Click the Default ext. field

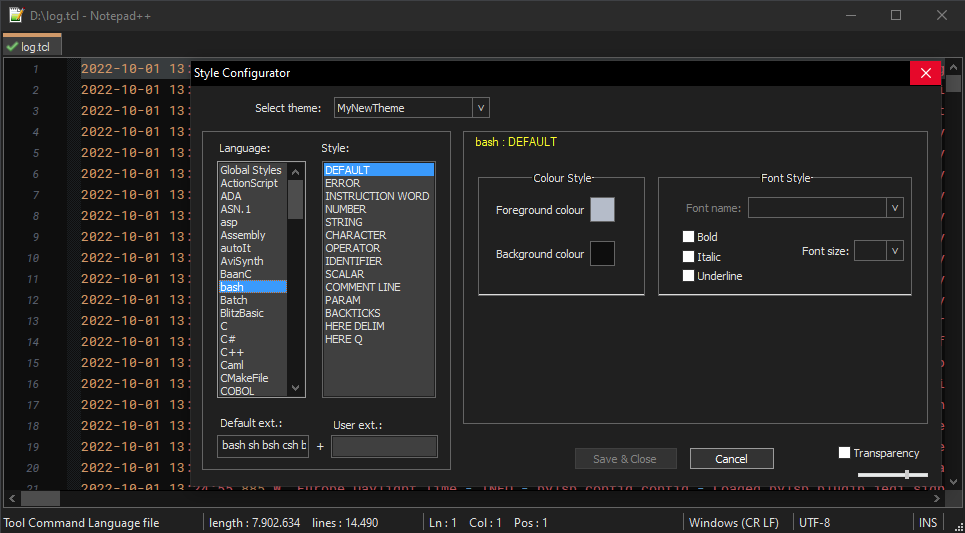(x=263, y=446)
